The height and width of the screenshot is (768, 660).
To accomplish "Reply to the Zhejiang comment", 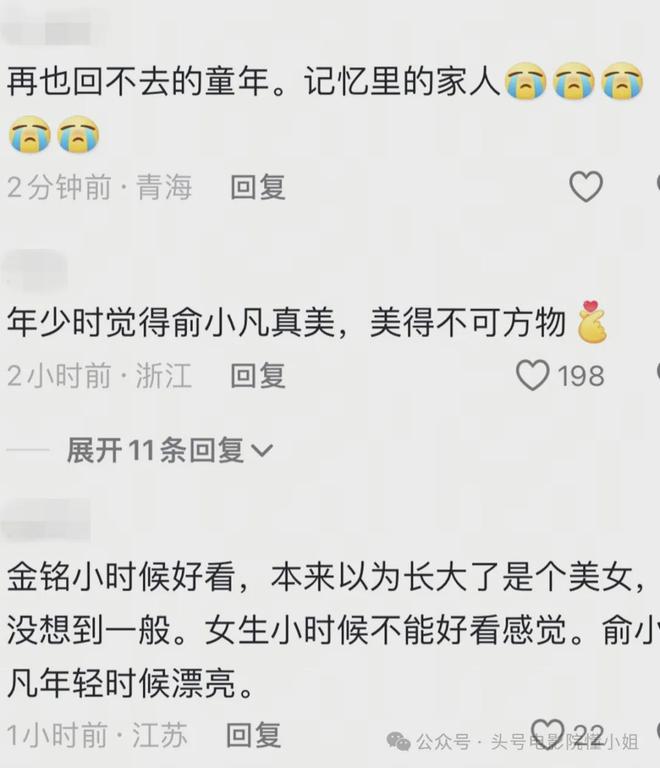I will 258,376.
